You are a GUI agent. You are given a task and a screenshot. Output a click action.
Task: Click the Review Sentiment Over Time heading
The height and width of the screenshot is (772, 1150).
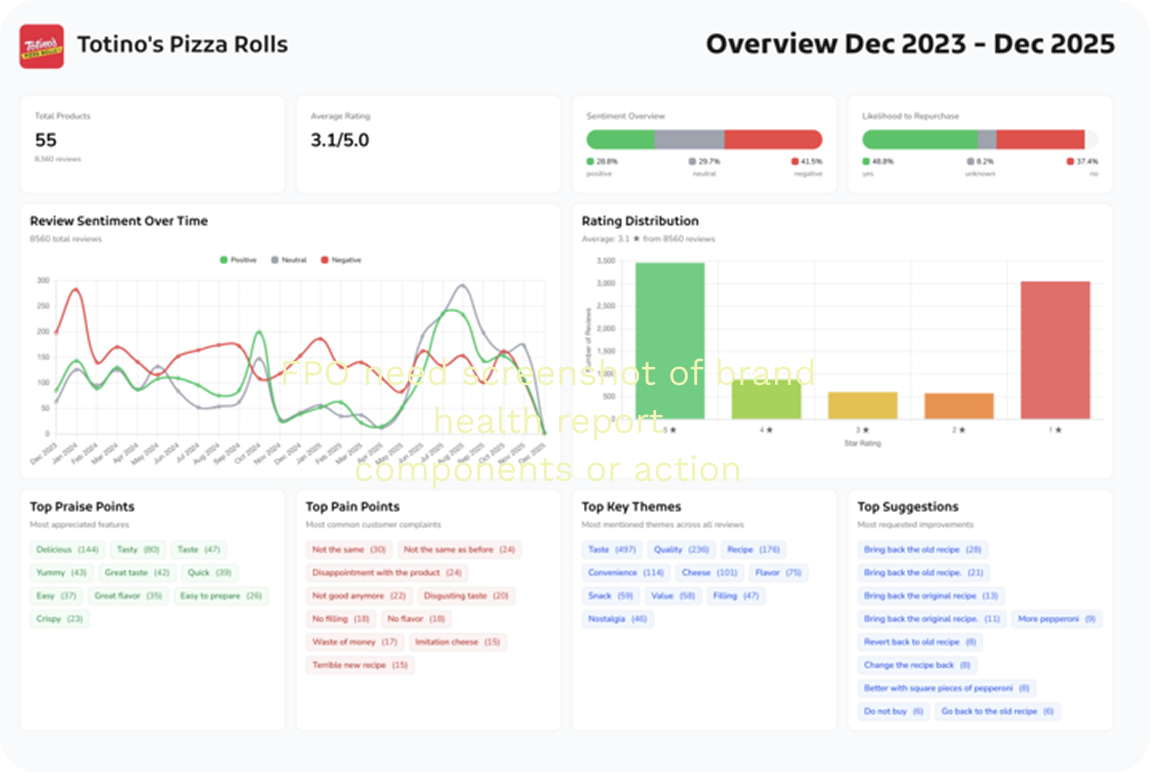point(119,221)
